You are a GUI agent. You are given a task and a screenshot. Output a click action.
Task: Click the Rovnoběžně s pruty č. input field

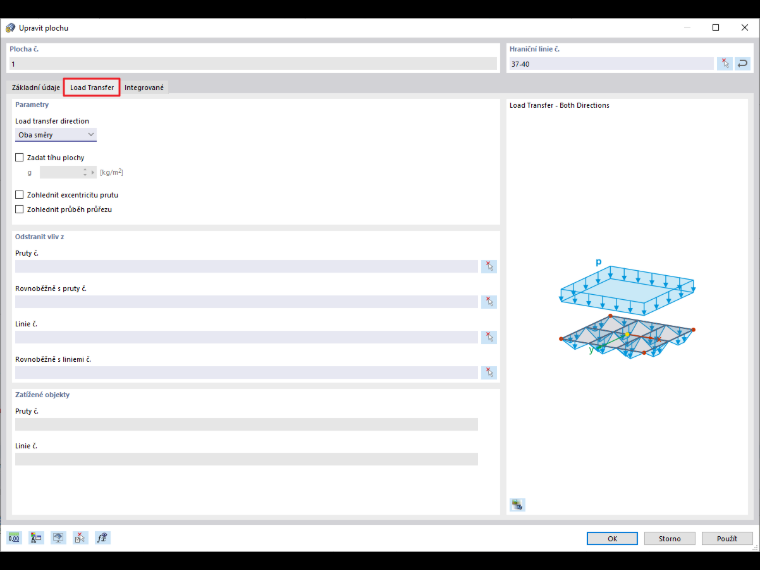pos(246,301)
